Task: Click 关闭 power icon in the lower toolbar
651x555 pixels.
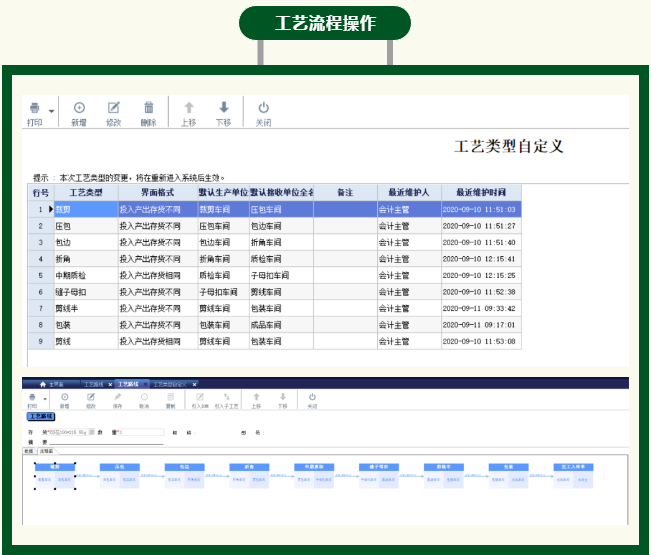Action: 312,397
